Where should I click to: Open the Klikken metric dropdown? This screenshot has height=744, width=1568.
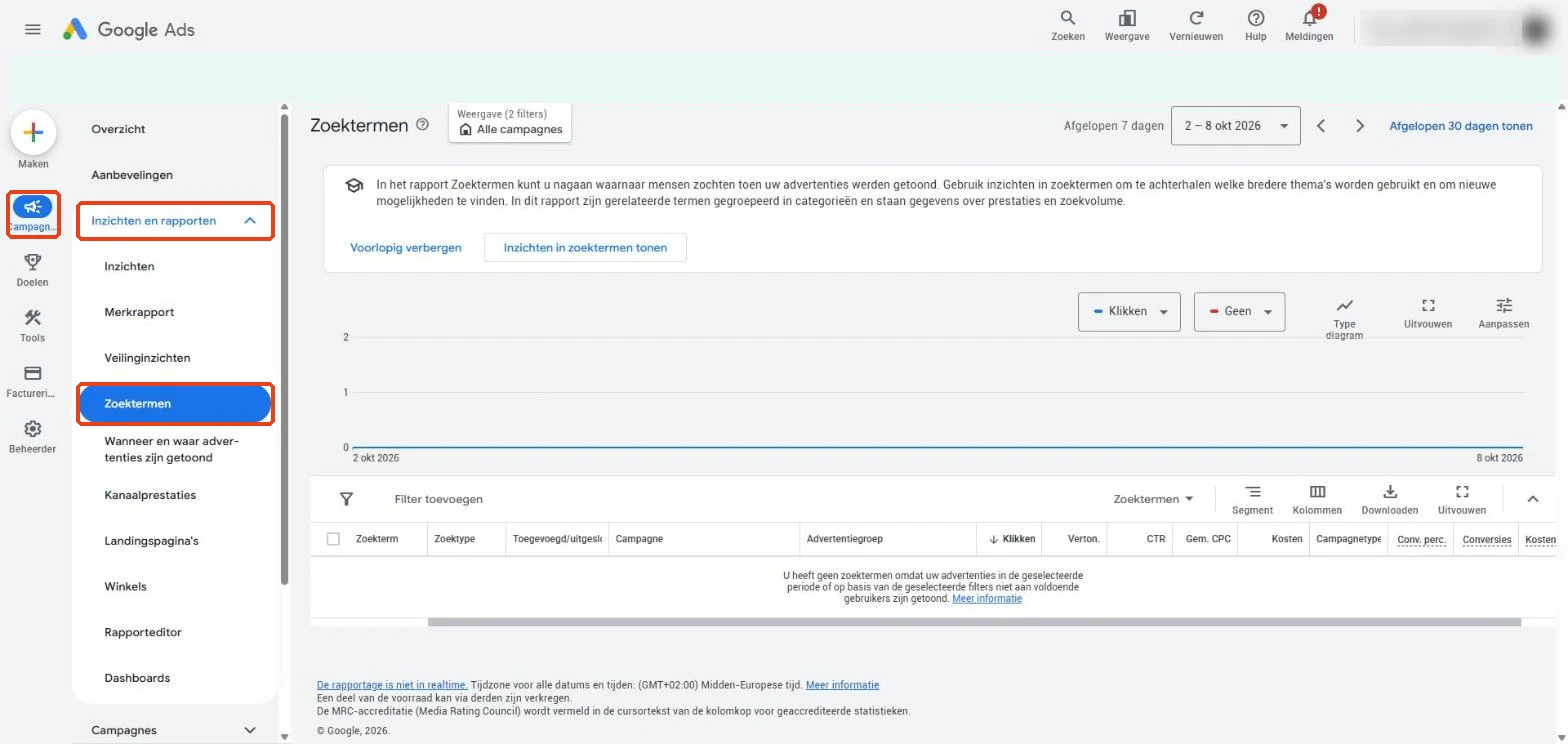[x=1129, y=311]
